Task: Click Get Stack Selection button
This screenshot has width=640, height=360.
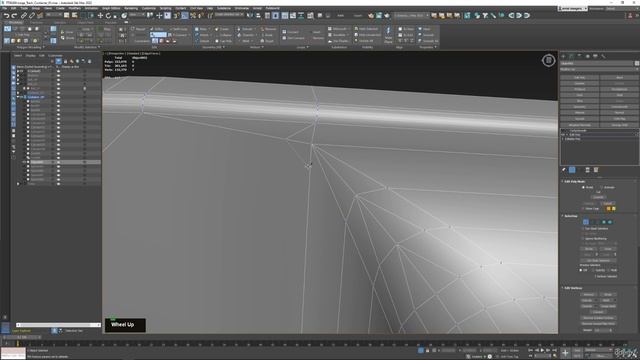Action: [x=598, y=260]
